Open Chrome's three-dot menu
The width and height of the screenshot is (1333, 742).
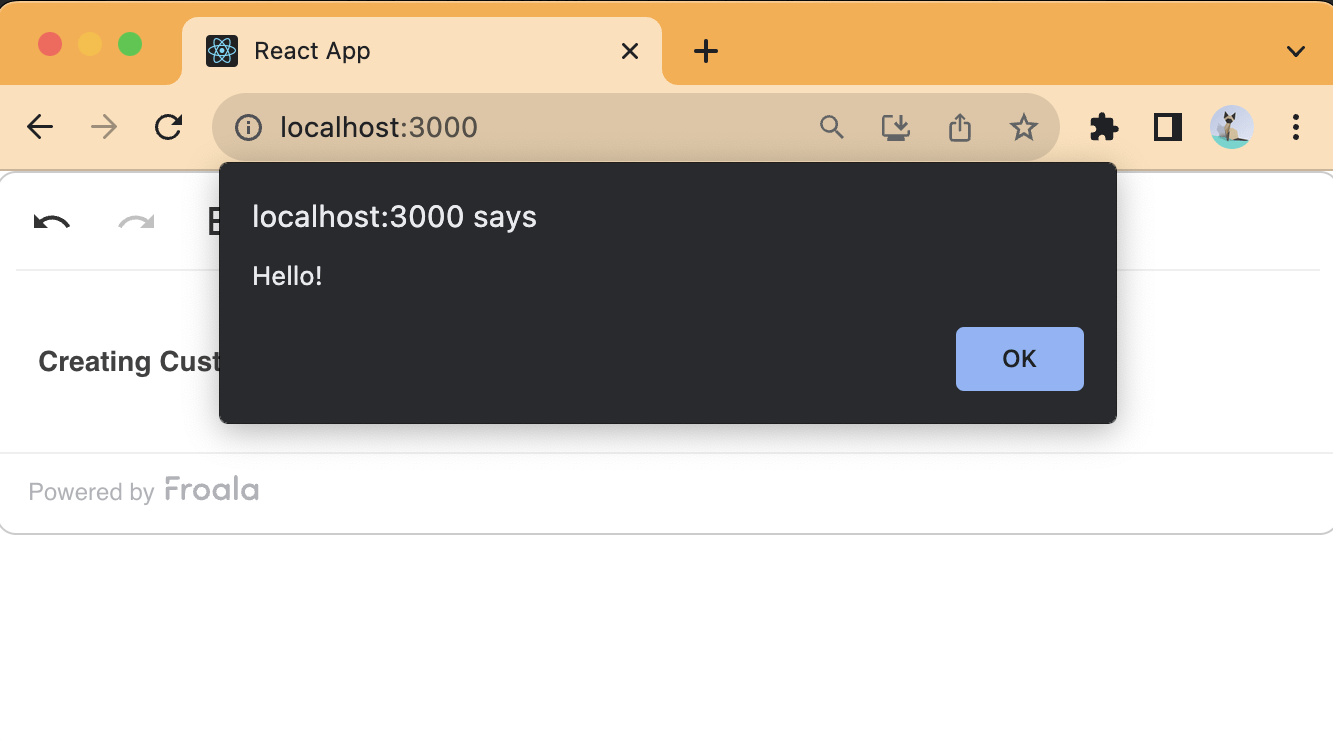[1295, 127]
